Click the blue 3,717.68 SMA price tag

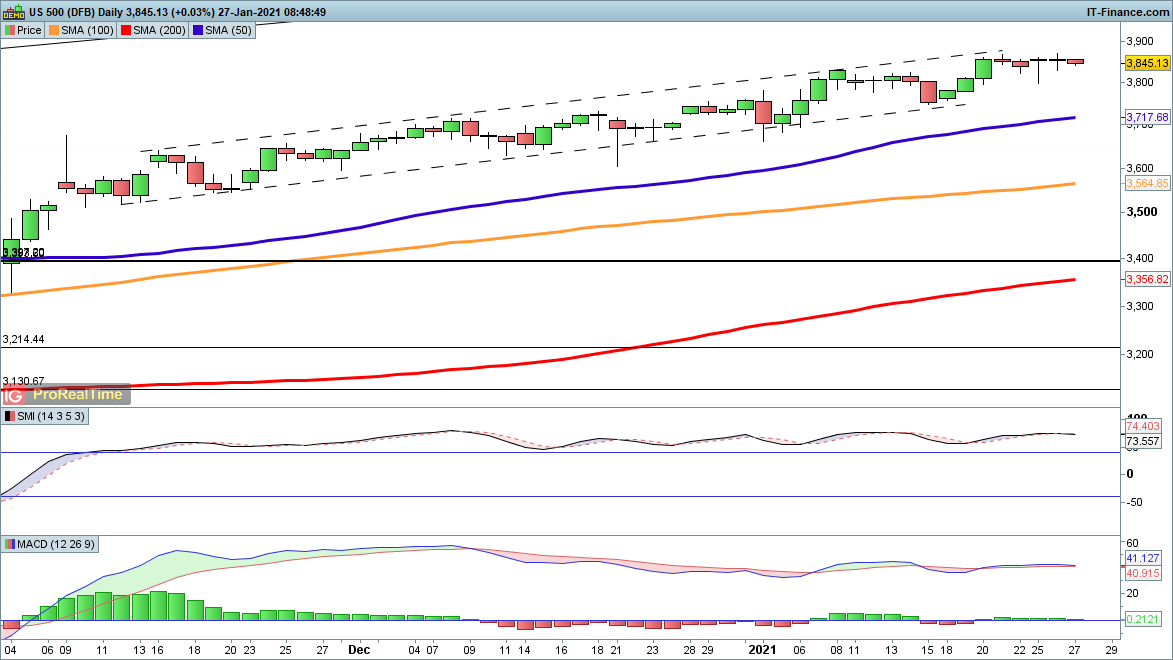1146,118
